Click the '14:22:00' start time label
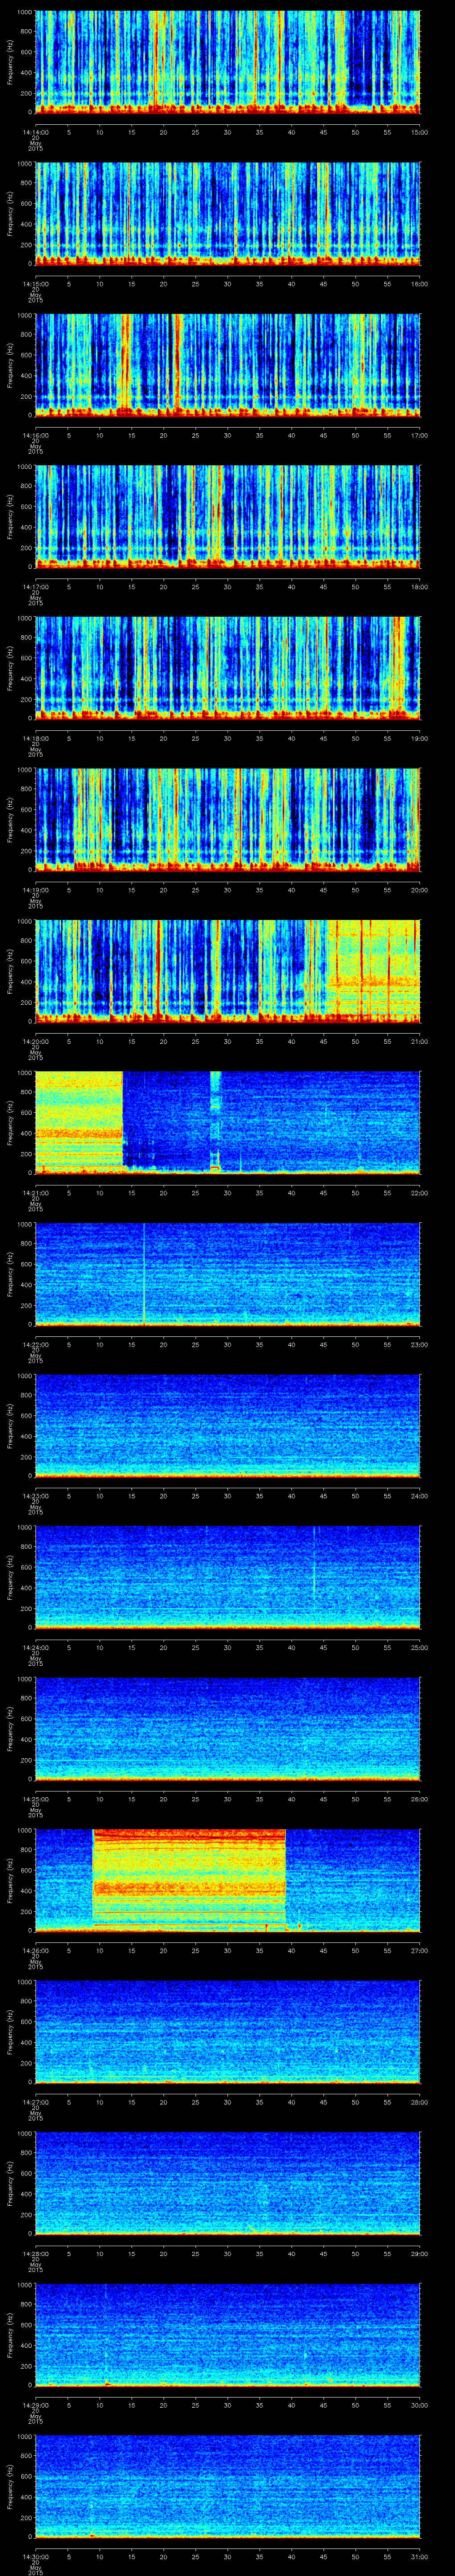The height and width of the screenshot is (2576, 455). click(36, 1344)
